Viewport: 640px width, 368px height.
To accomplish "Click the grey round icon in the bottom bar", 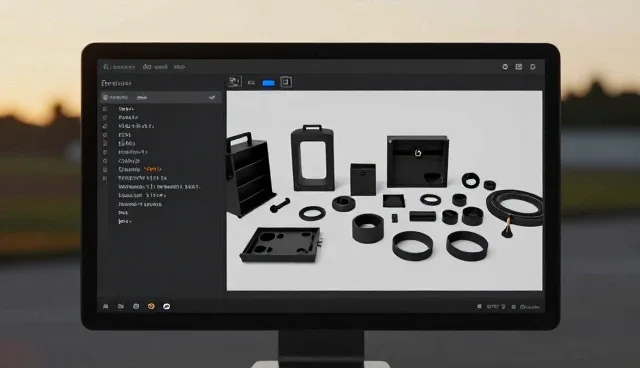I will click(136, 306).
